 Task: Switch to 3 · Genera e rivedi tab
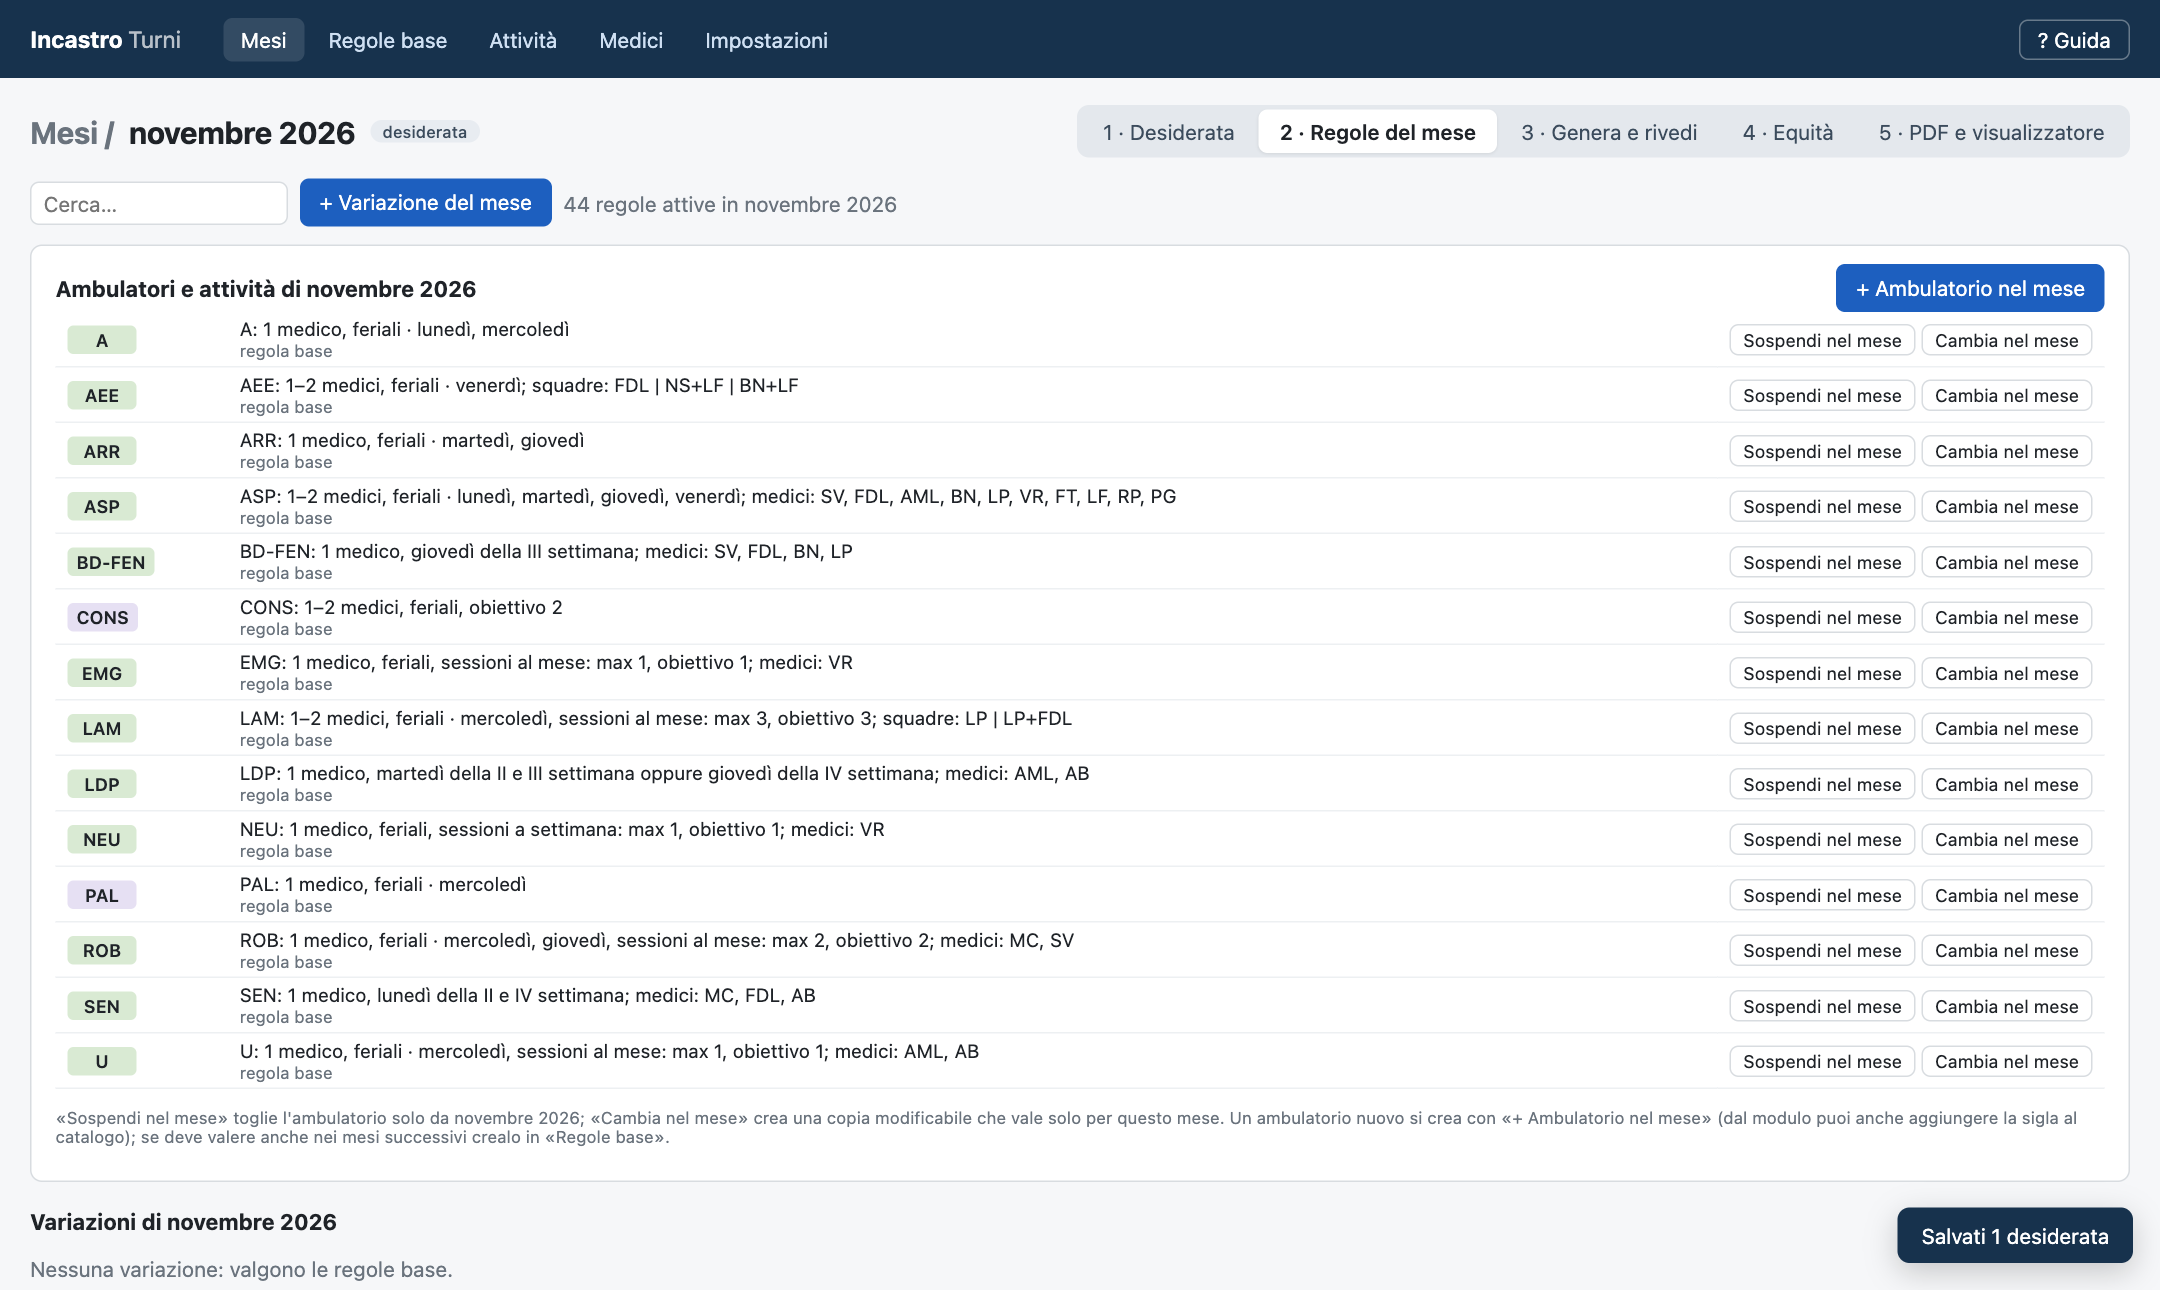pyautogui.click(x=1609, y=132)
